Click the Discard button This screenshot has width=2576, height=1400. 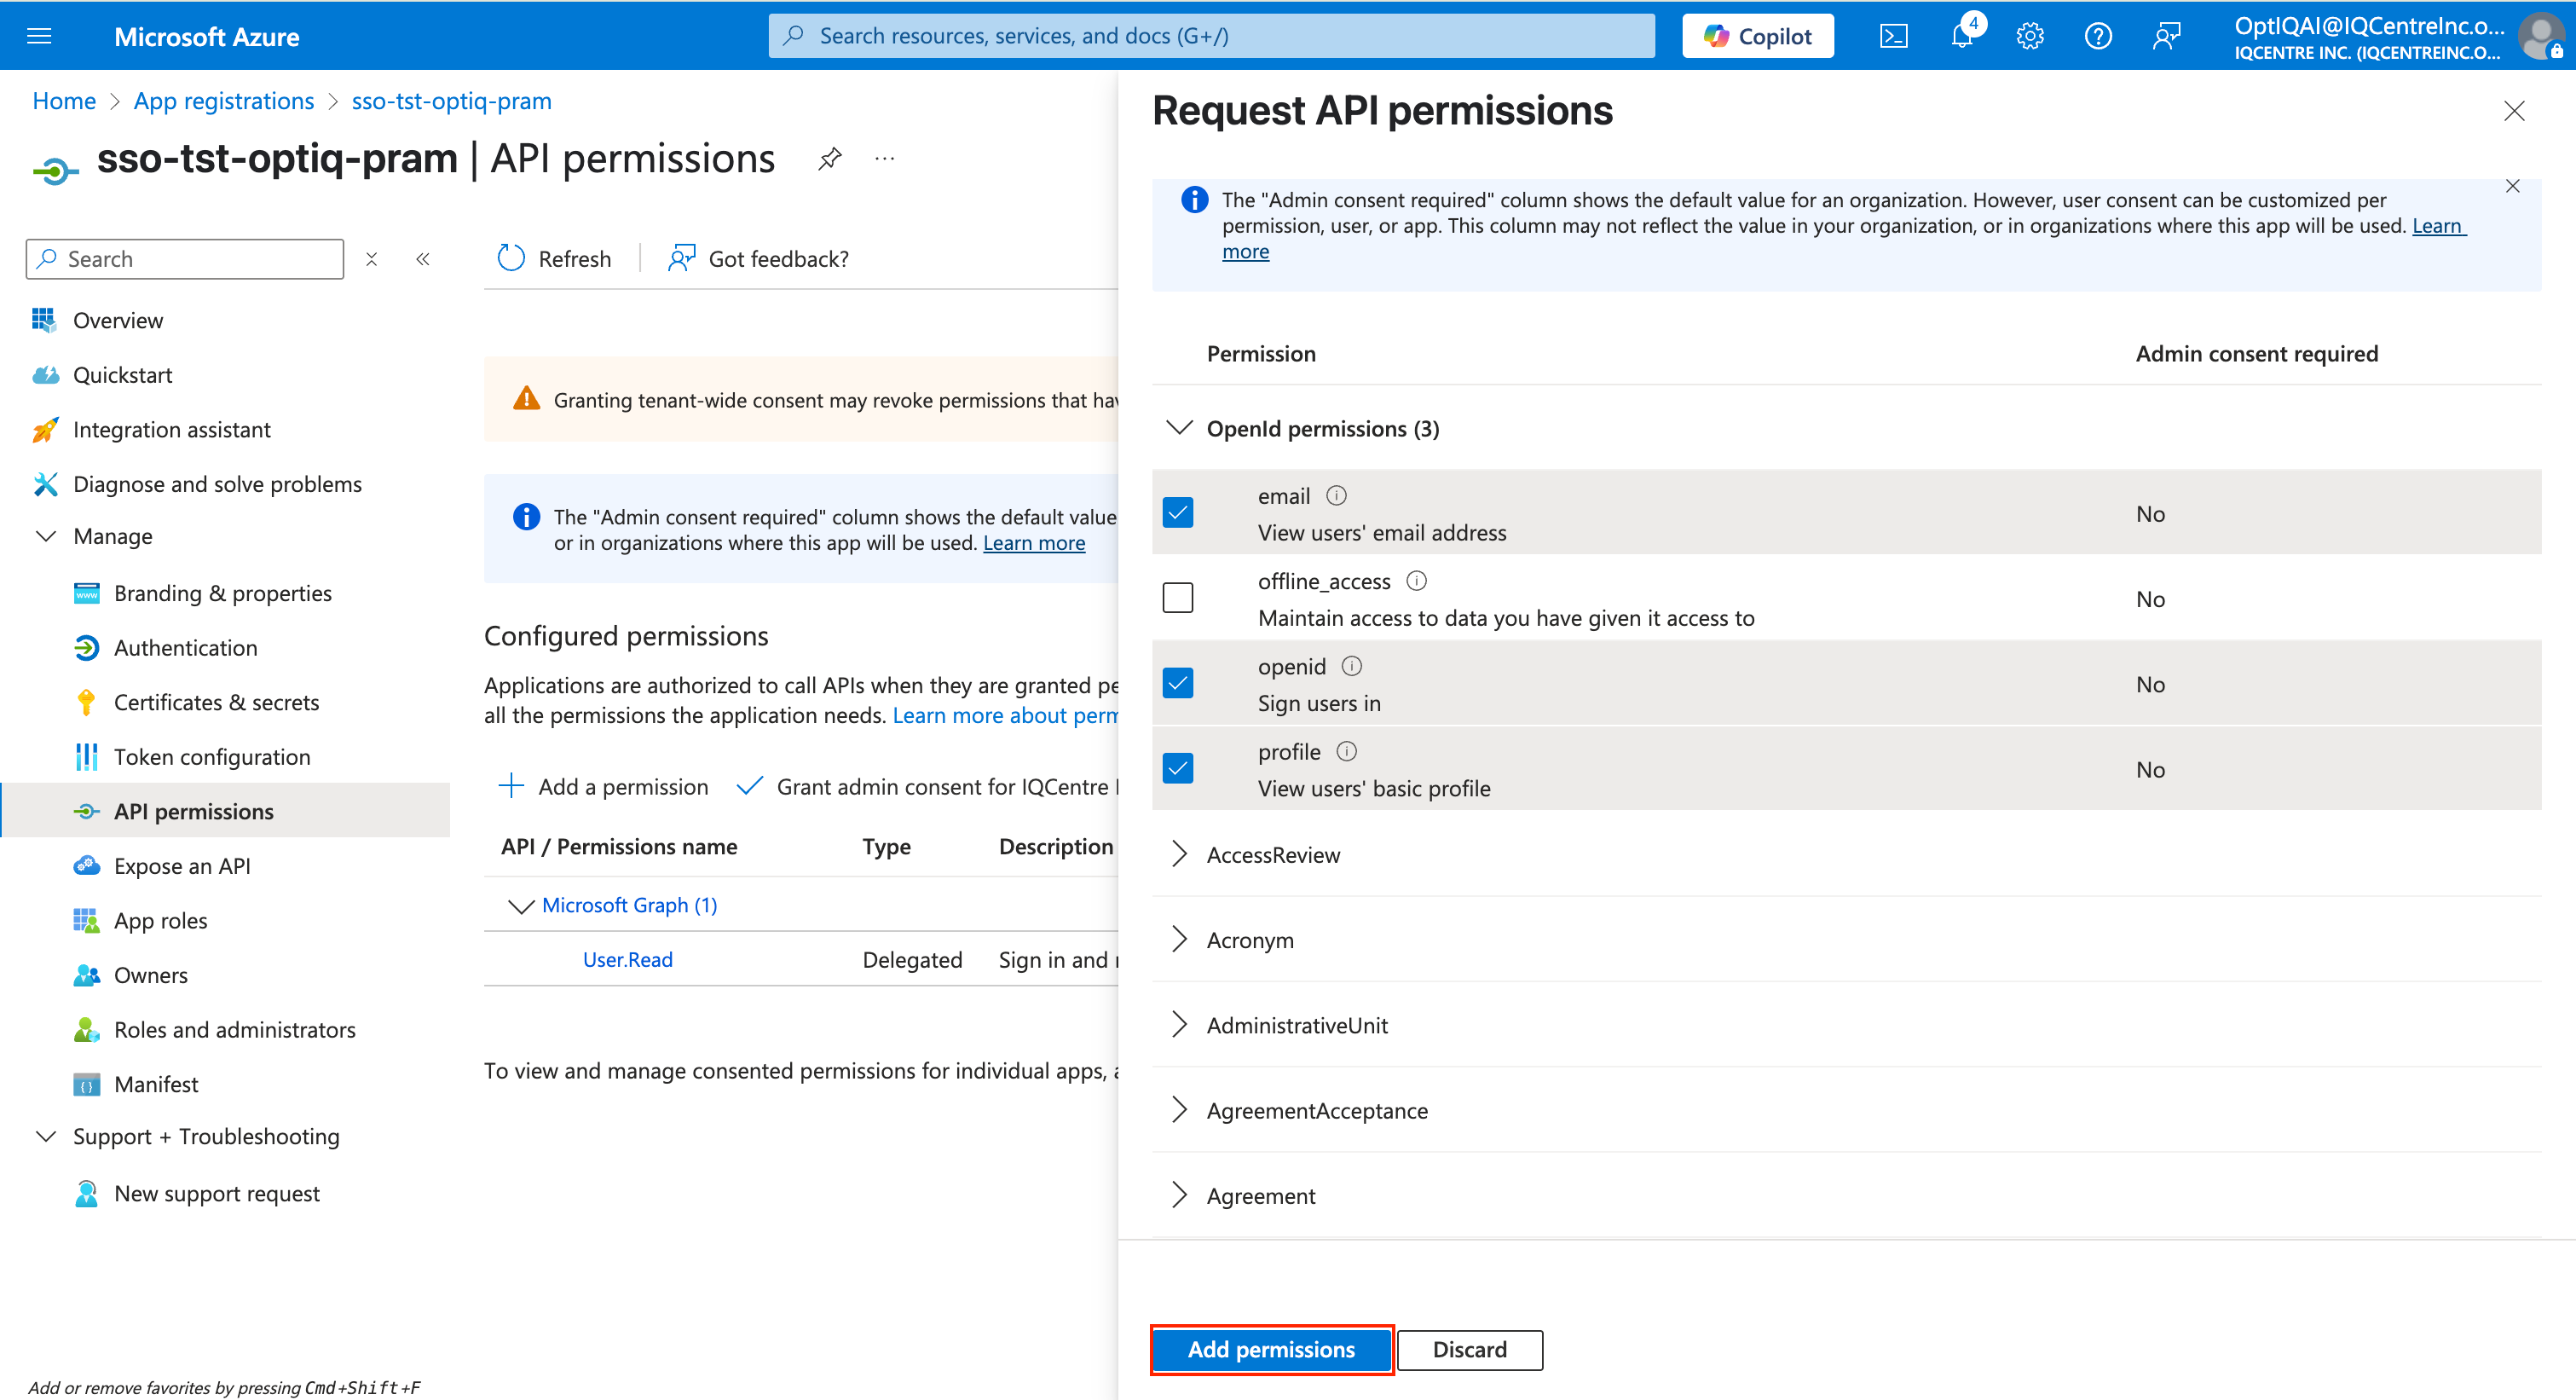click(1469, 1350)
